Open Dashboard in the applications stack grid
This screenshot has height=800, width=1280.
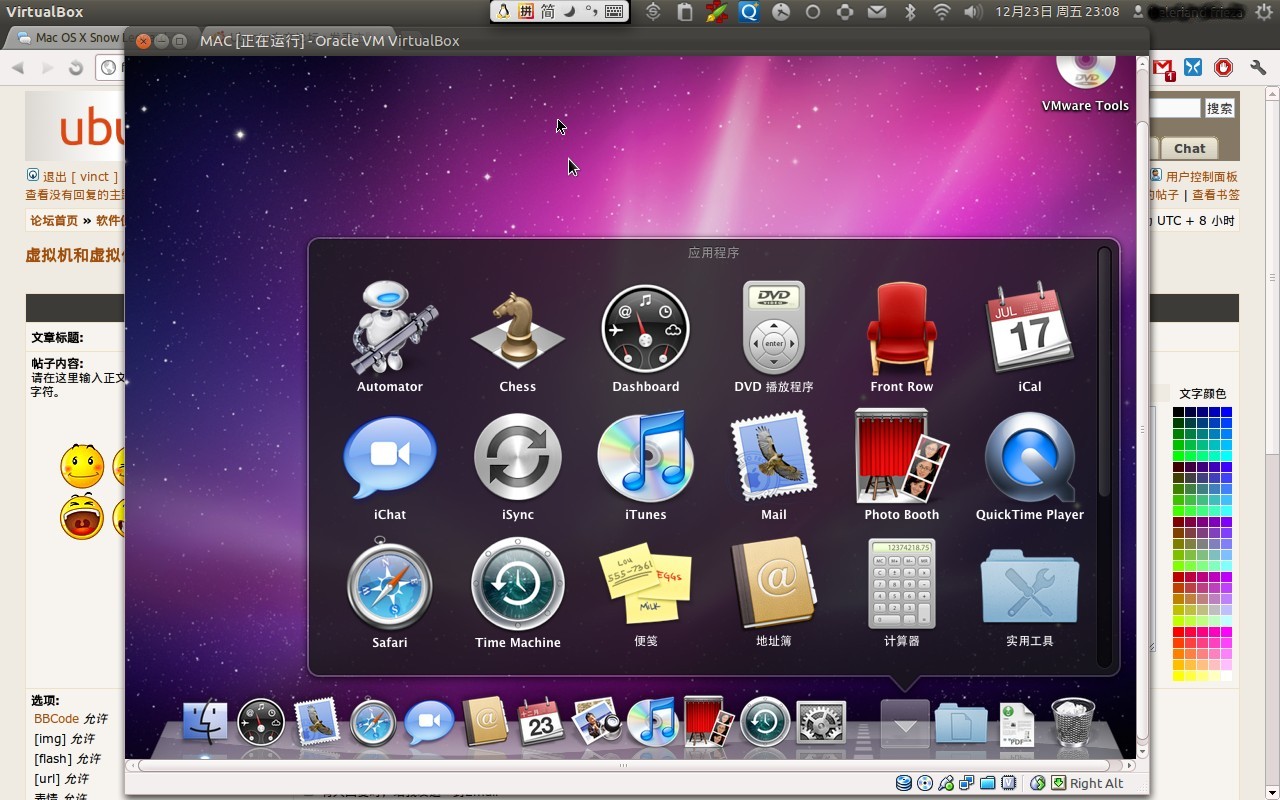point(646,329)
